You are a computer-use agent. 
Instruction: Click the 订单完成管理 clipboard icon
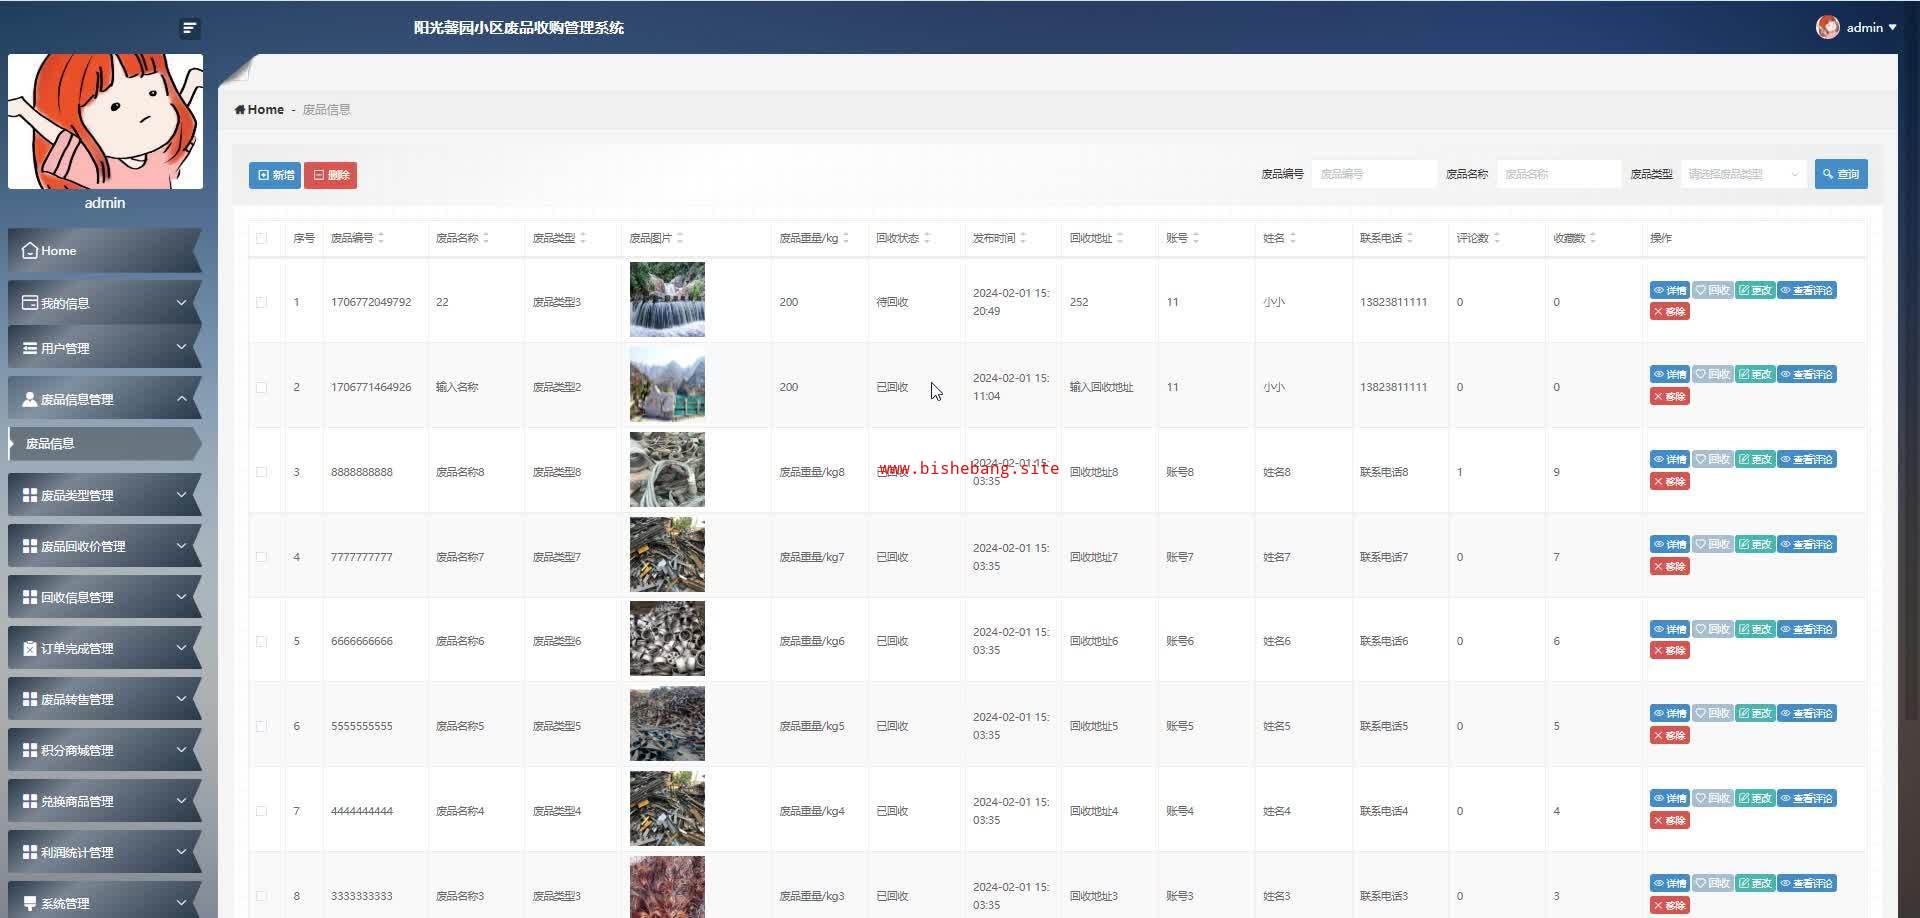tap(30, 648)
